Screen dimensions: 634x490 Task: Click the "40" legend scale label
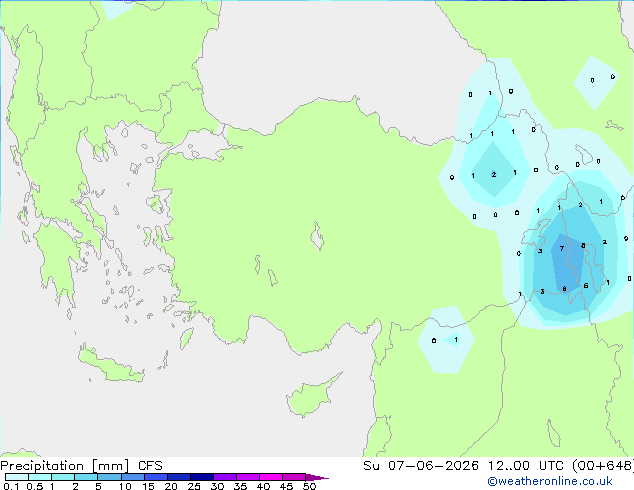pos(263,486)
